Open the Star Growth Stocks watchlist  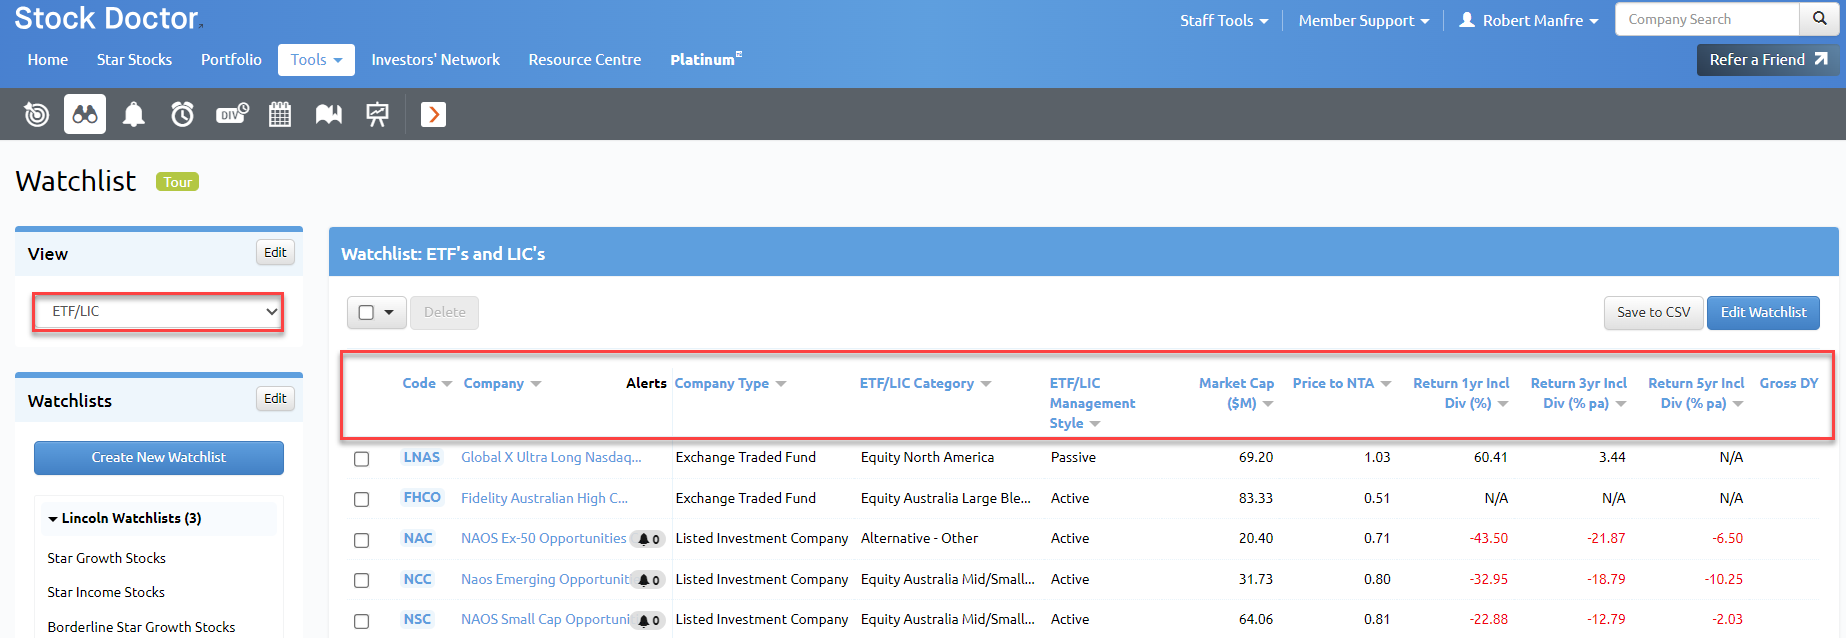(x=106, y=558)
